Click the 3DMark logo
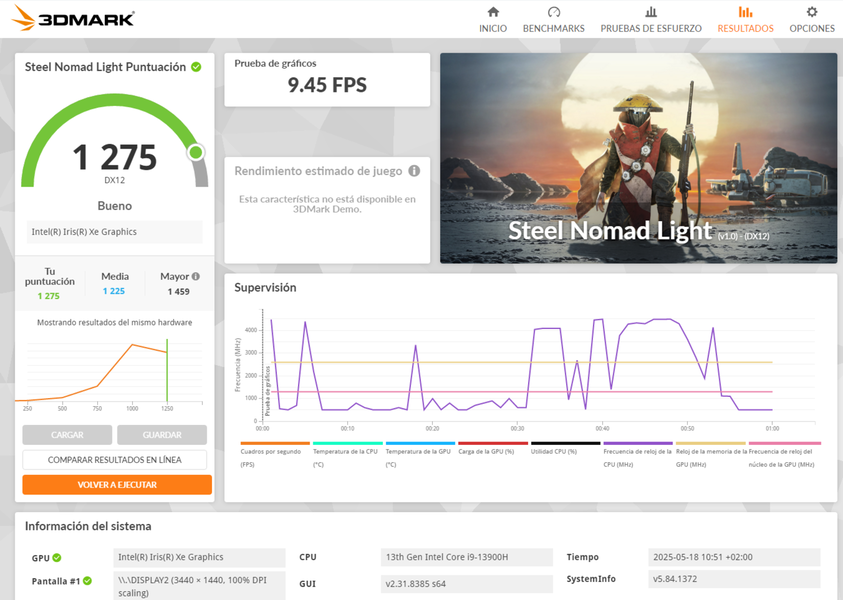This screenshot has width=843, height=600. pyautogui.click(x=73, y=17)
